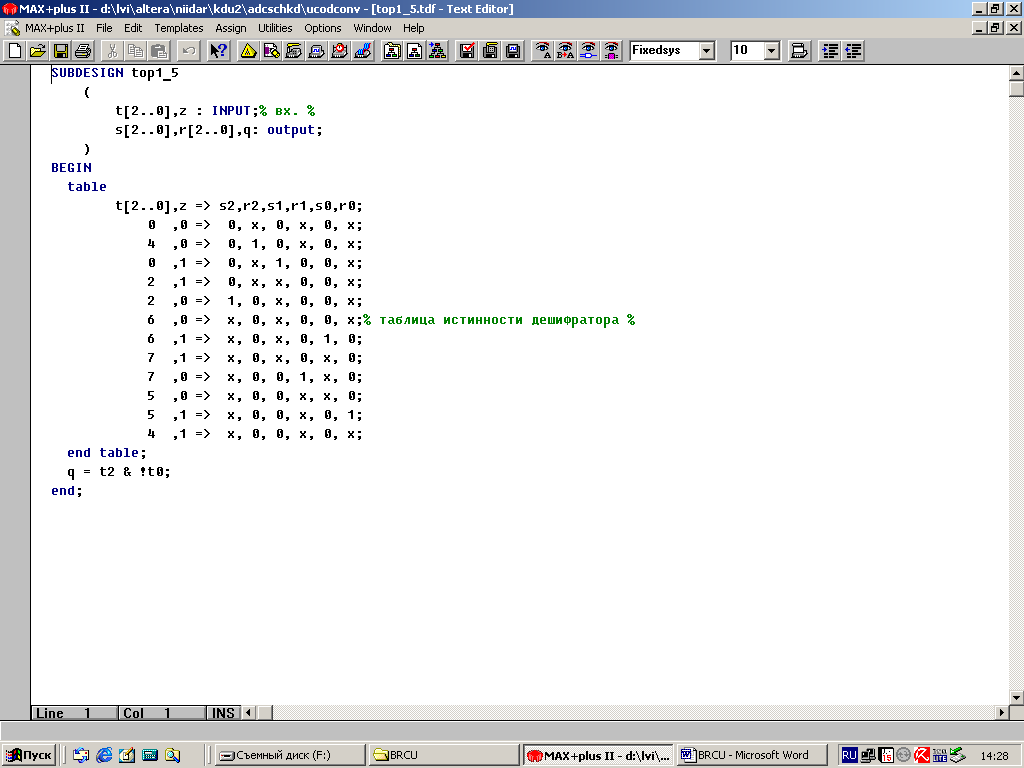Open the Help menu

[x=413, y=28]
